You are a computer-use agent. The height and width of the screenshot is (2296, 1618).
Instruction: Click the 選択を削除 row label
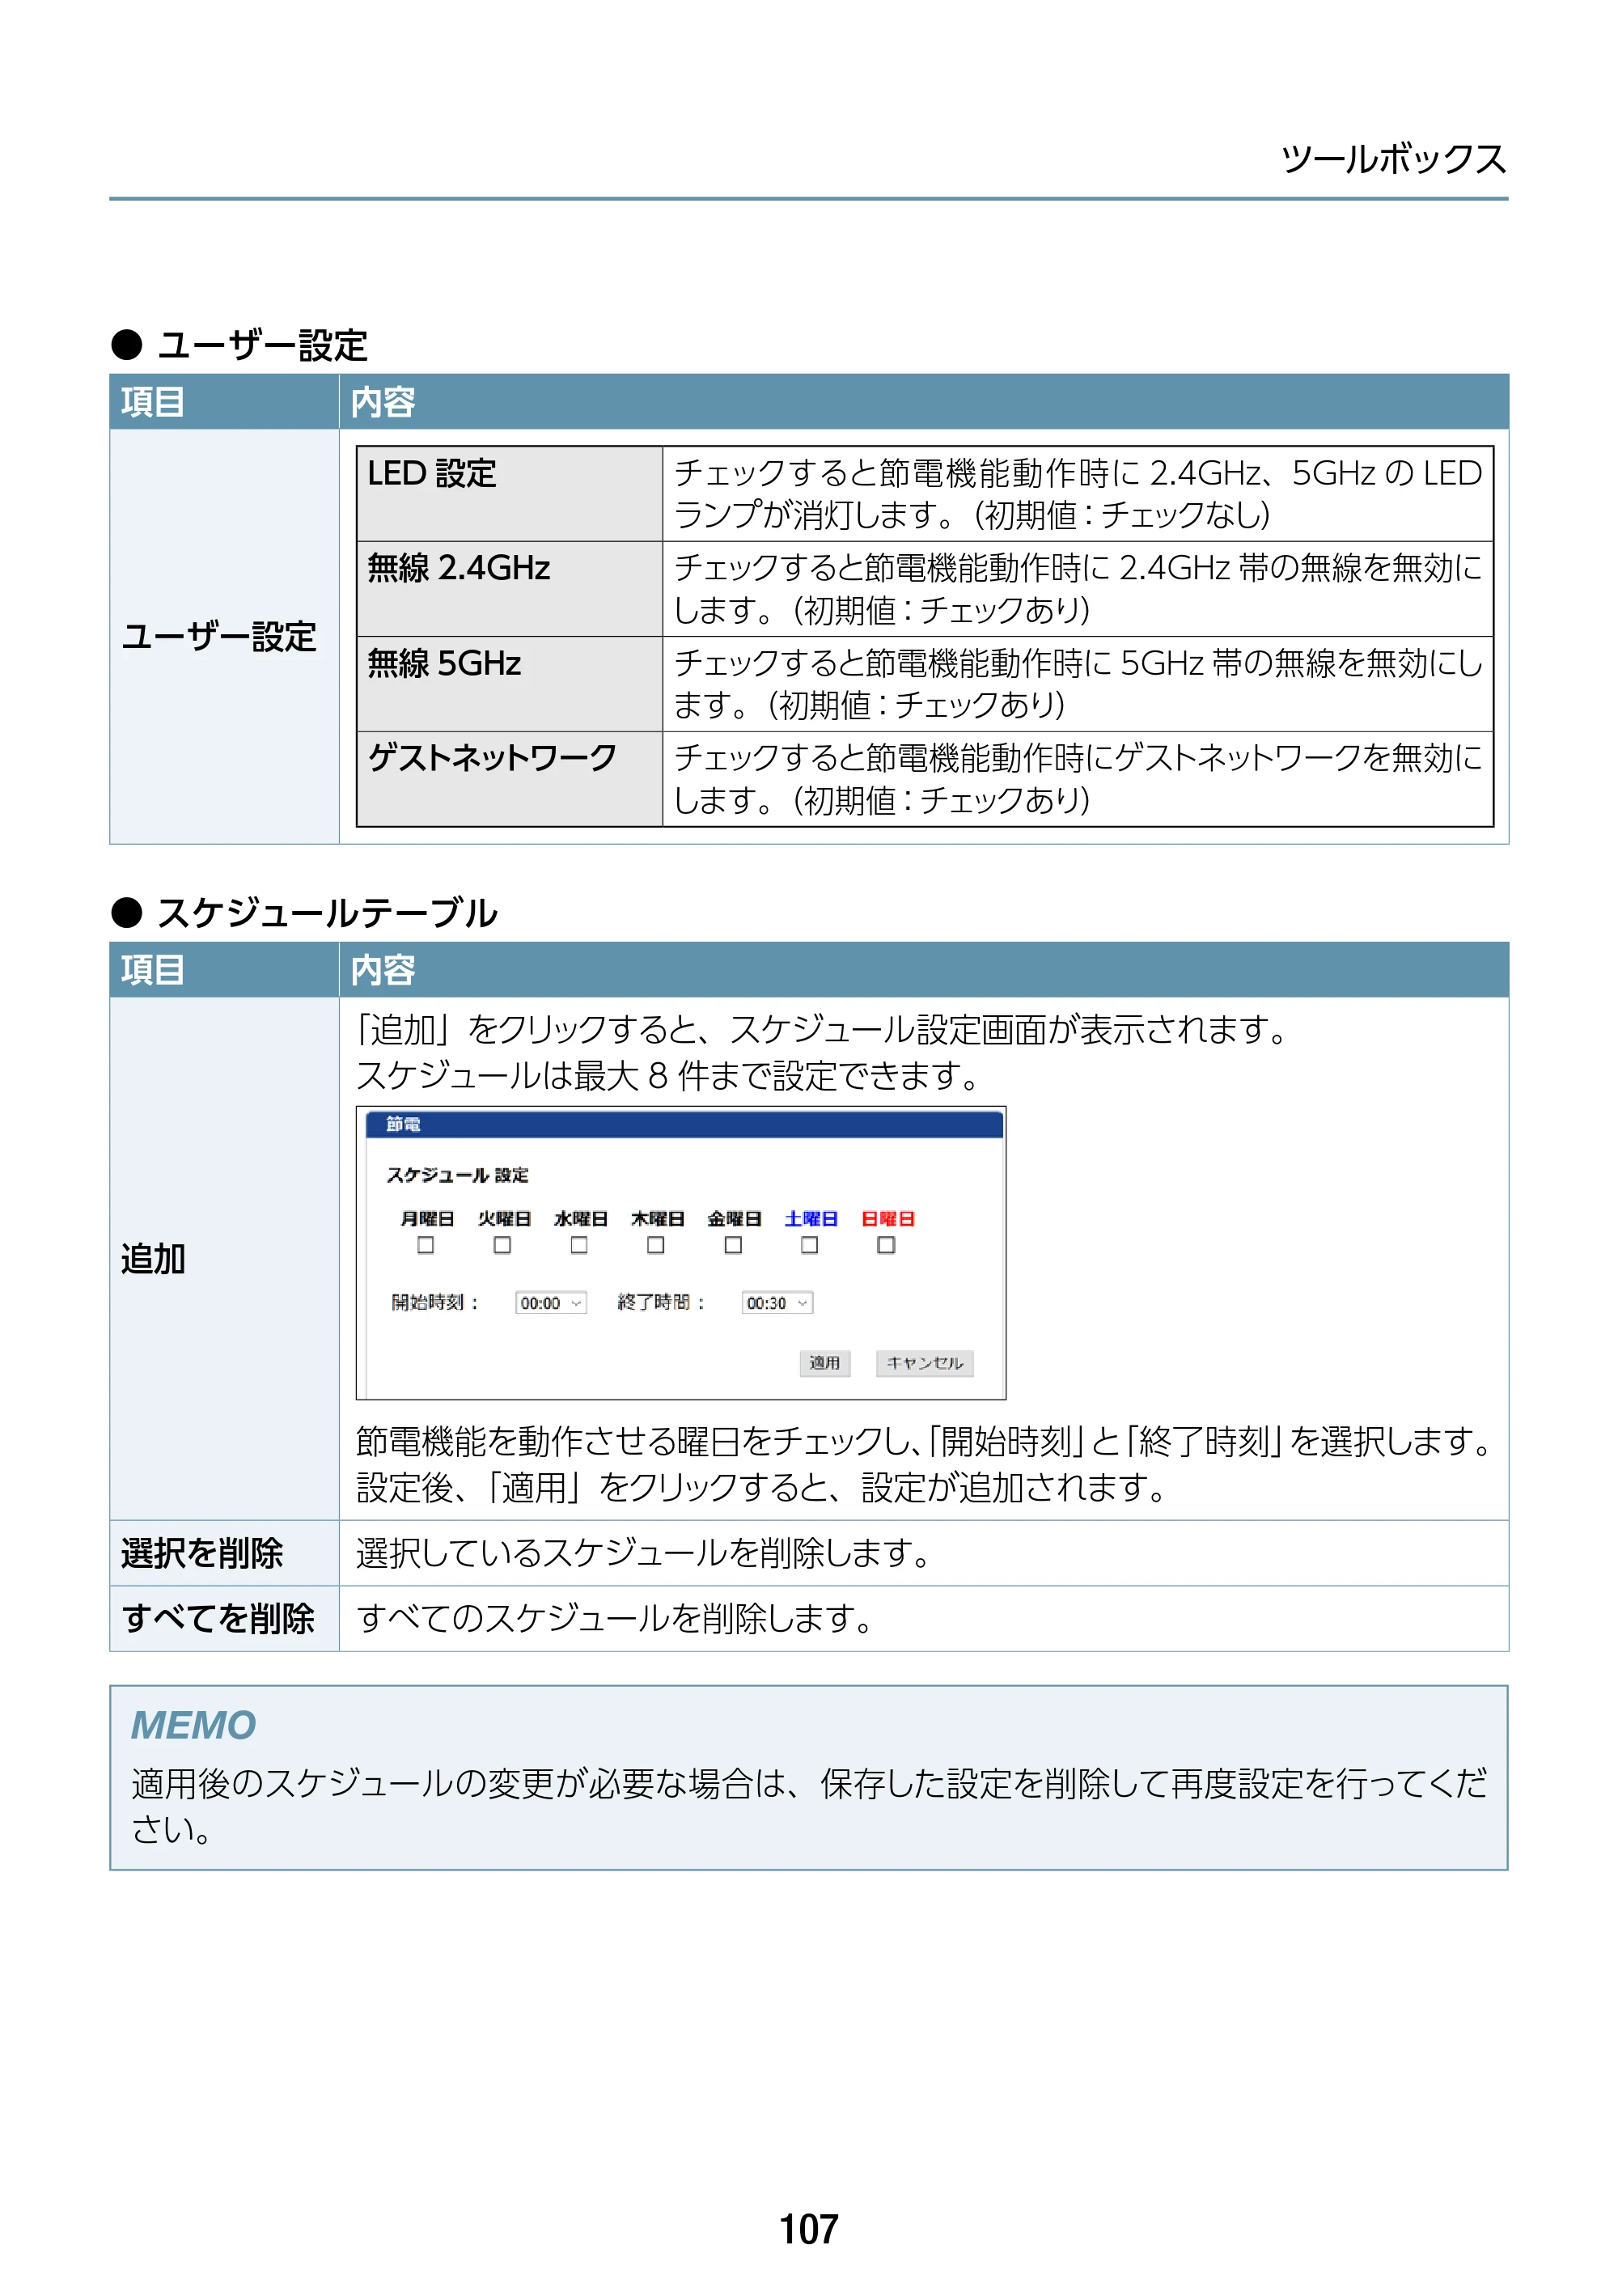click(x=202, y=1553)
